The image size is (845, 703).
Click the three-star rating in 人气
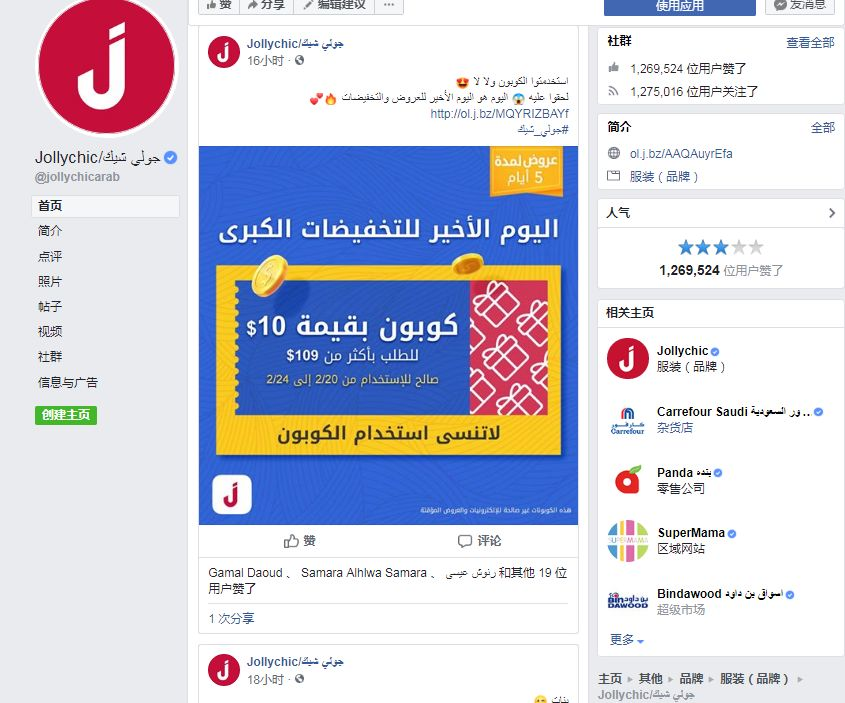[721, 247]
